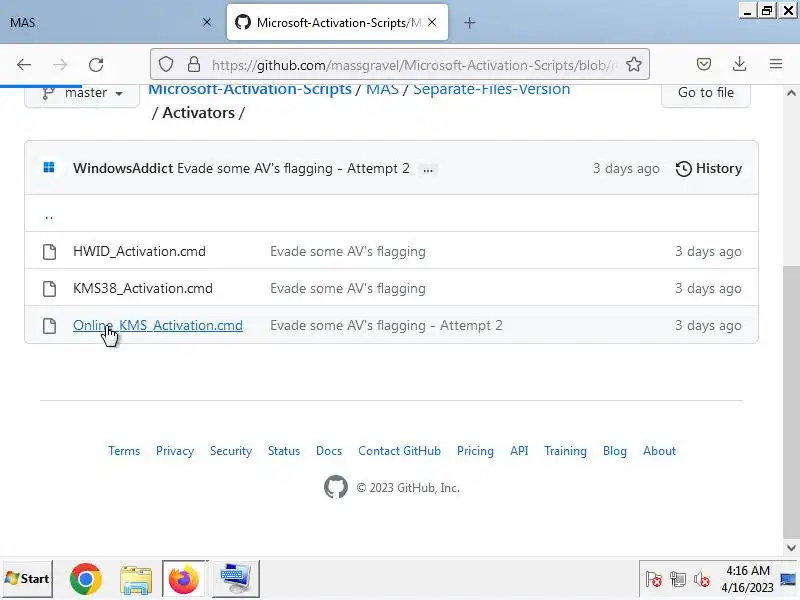The height and width of the screenshot is (600, 800).
Task: Click the padlock site security icon
Action: (x=194, y=64)
